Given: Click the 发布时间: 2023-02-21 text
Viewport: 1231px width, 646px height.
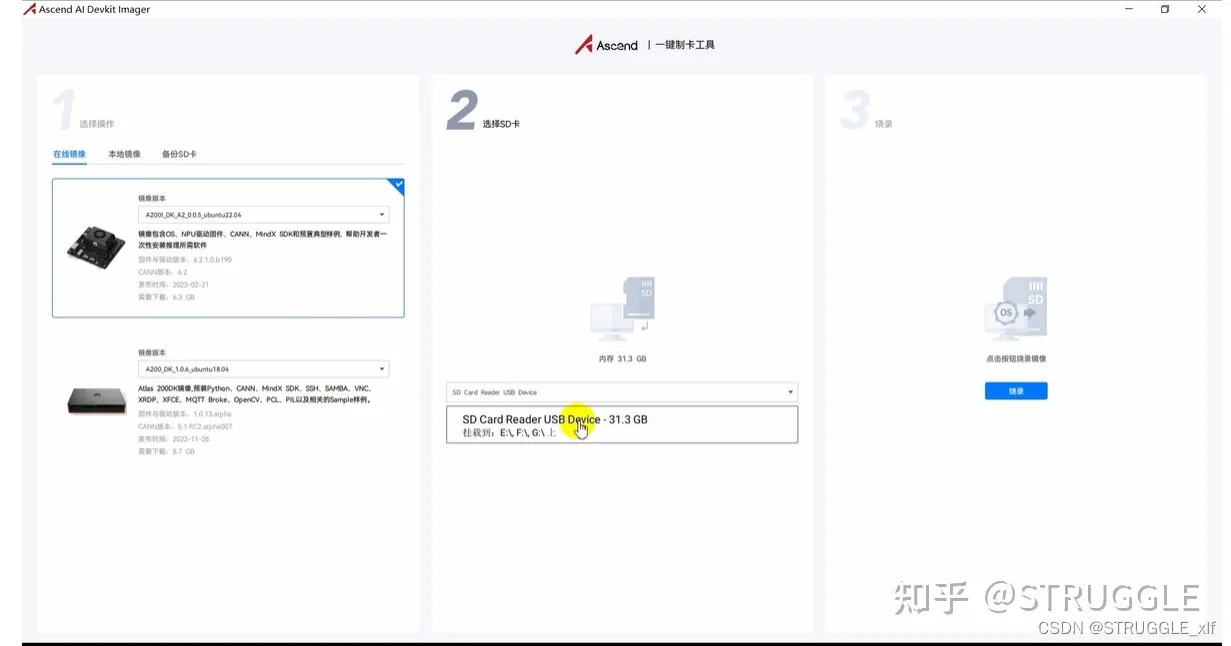Looking at the screenshot, I should click(173, 284).
